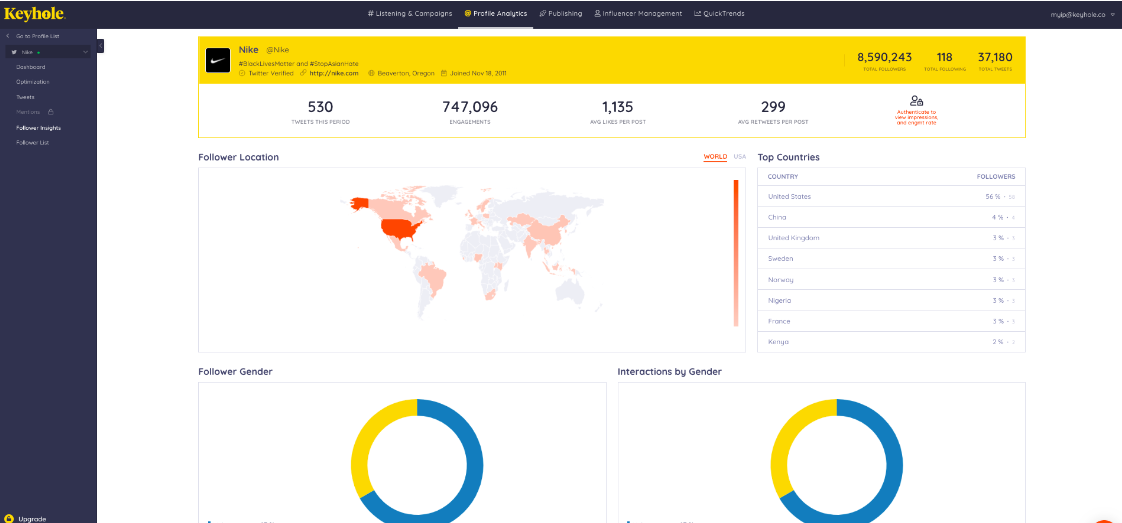Click the Authenticate user-lock icon
This screenshot has width=1122, height=523.
click(917, 101)
